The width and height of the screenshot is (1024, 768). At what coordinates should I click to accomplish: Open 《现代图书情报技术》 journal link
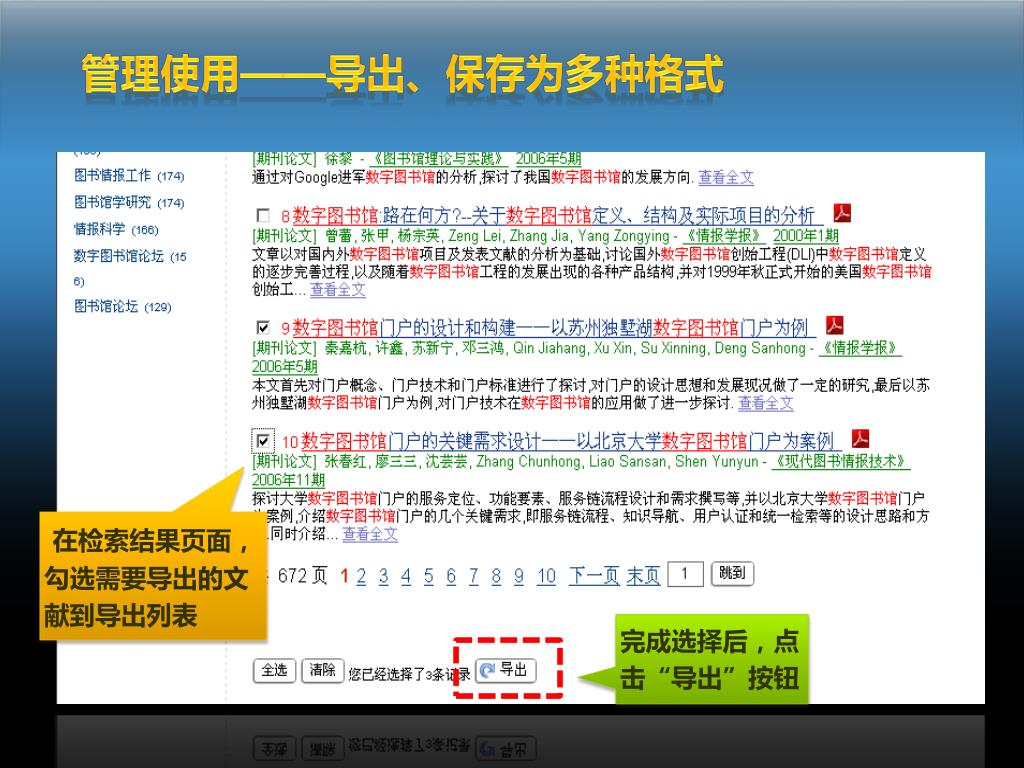[x=841, y=461]
